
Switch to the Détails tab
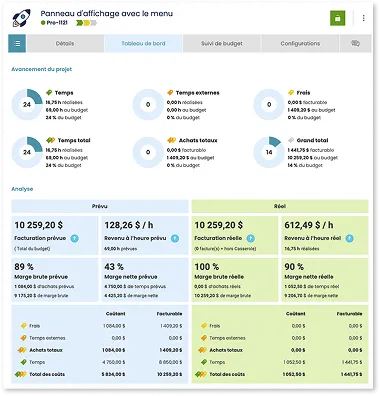(65, 44)
